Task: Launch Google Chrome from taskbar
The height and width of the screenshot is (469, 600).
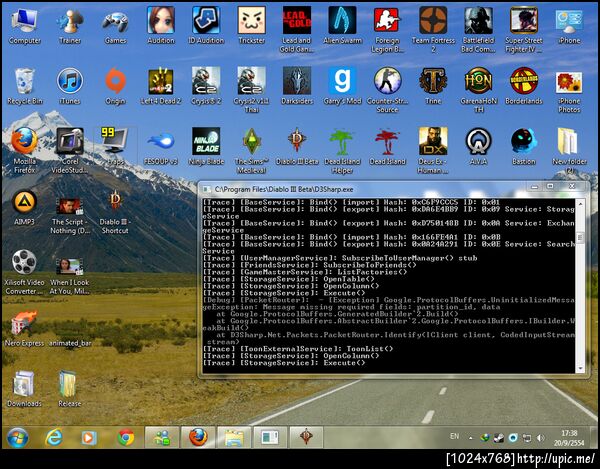Action: point(126,437)
